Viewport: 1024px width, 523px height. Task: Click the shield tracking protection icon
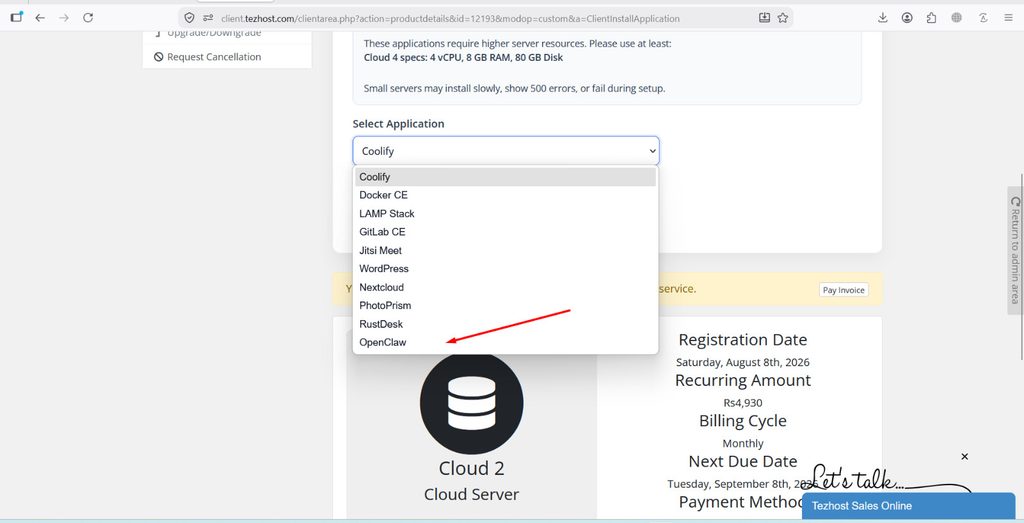click(189, 18)
